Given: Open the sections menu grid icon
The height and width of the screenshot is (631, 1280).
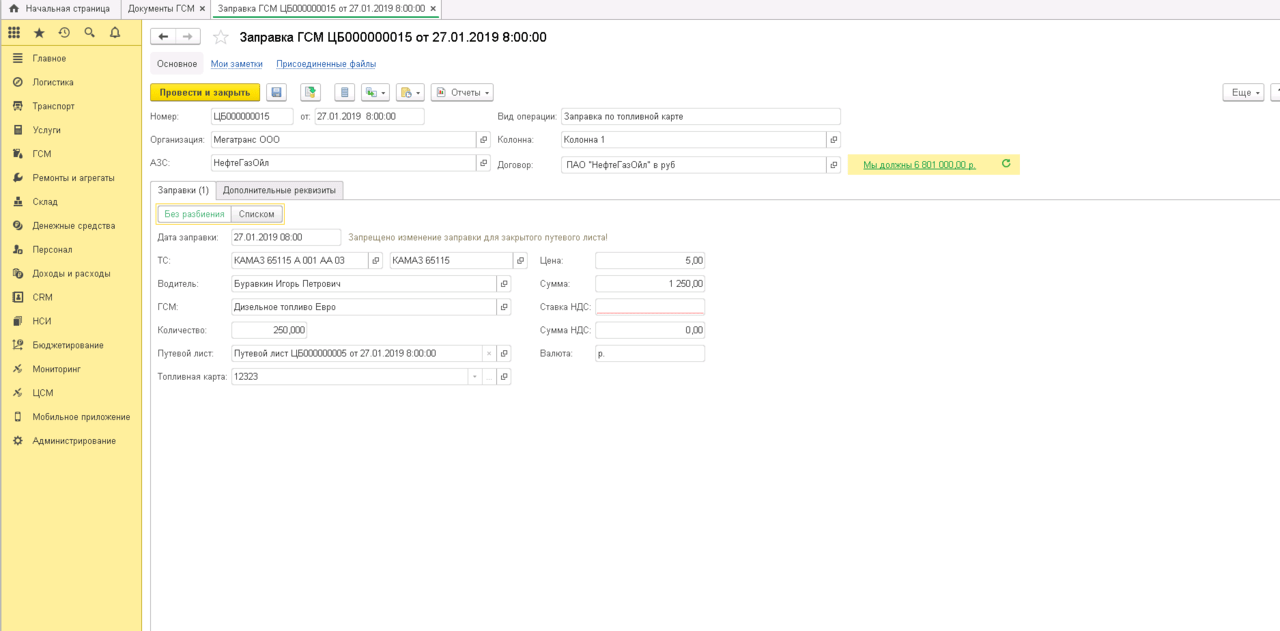Looking at the screenshot, I should [x=14, y=33].
